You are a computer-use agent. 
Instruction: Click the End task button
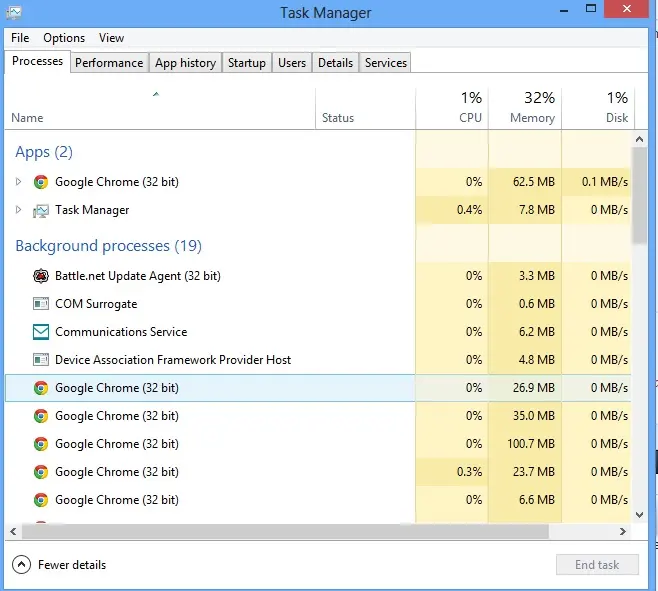click(597, 565)
